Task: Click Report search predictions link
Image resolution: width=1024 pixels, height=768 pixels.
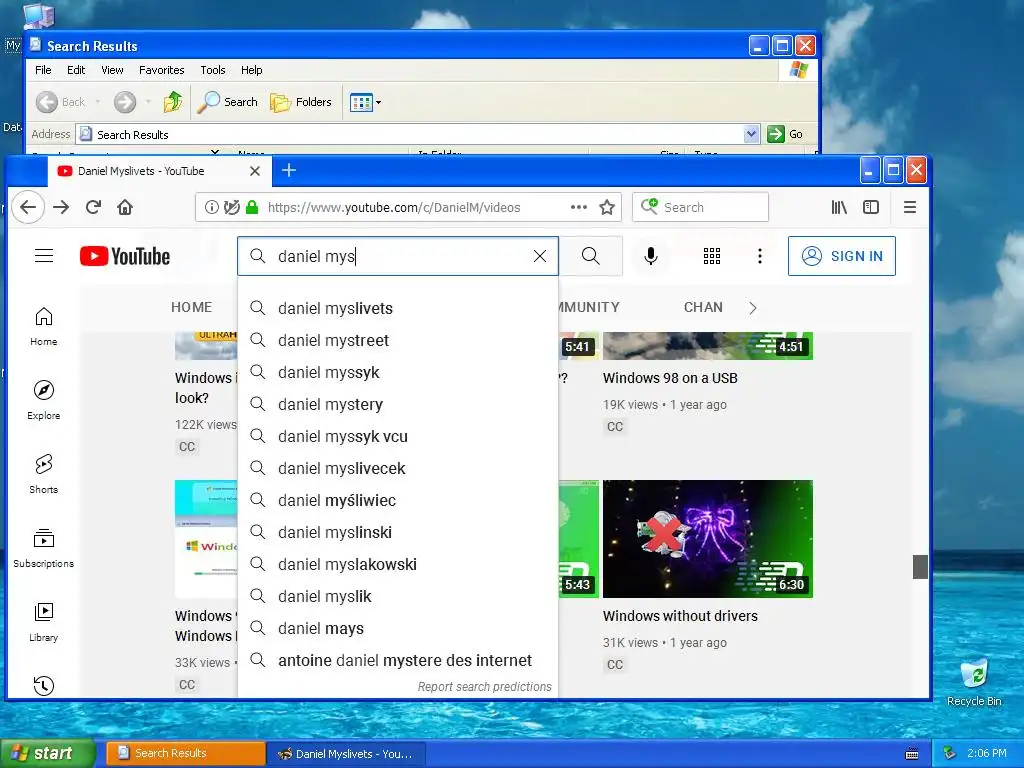Action: pyautogui.click(x=485, y=686)
